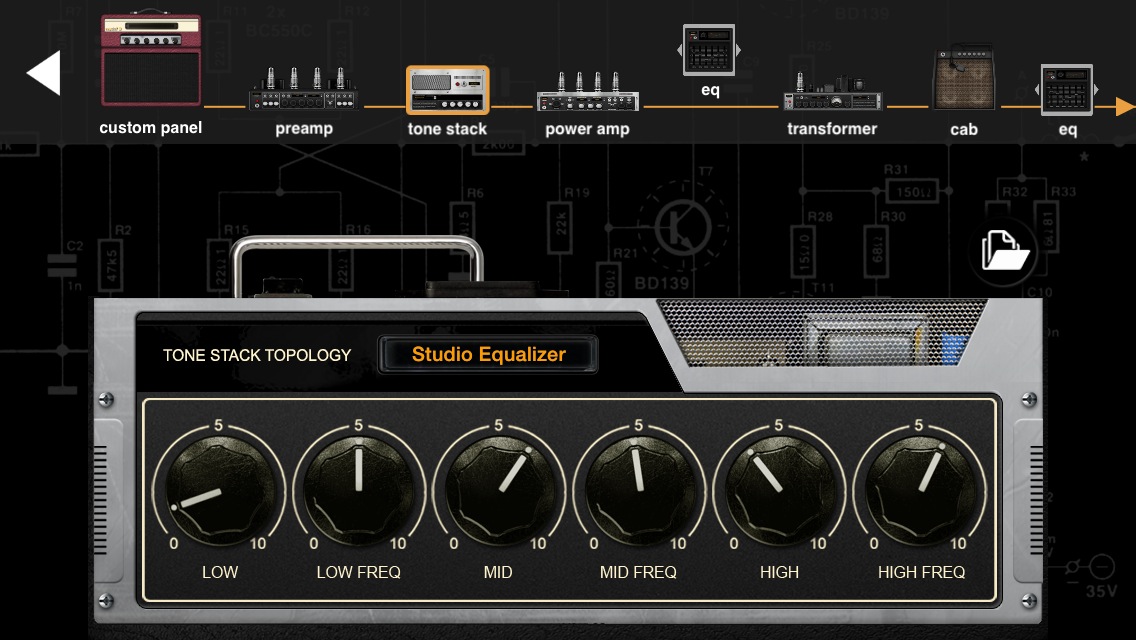Open the custom panel amp module
This screenshot has width=1136, height=640.
coord(151,61)
